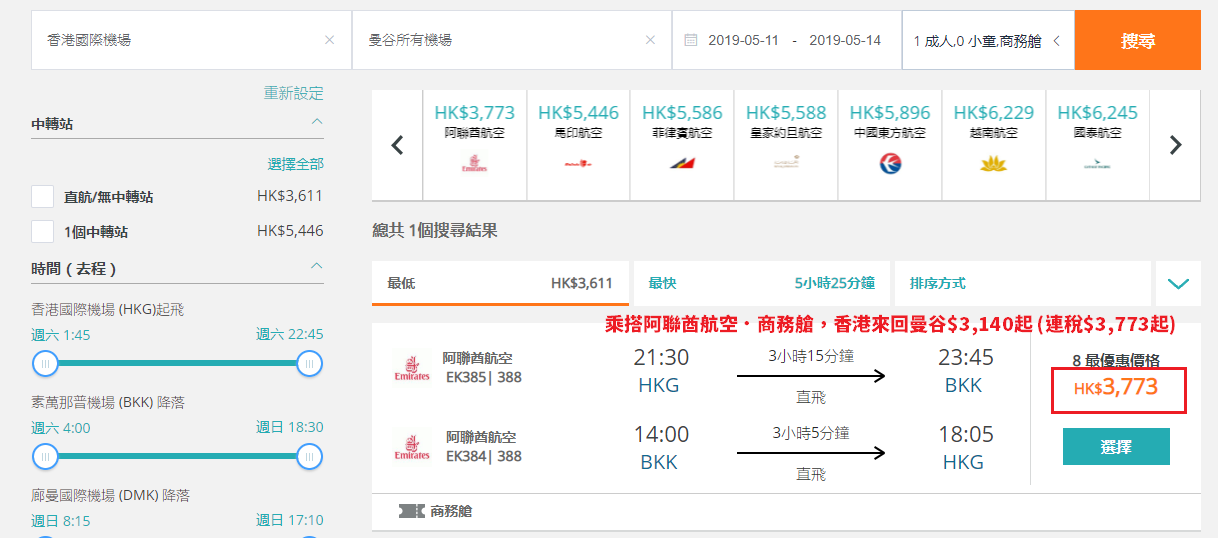
Task: Select the 菲律賓航空 airline logo
Action: click(683, 164)
